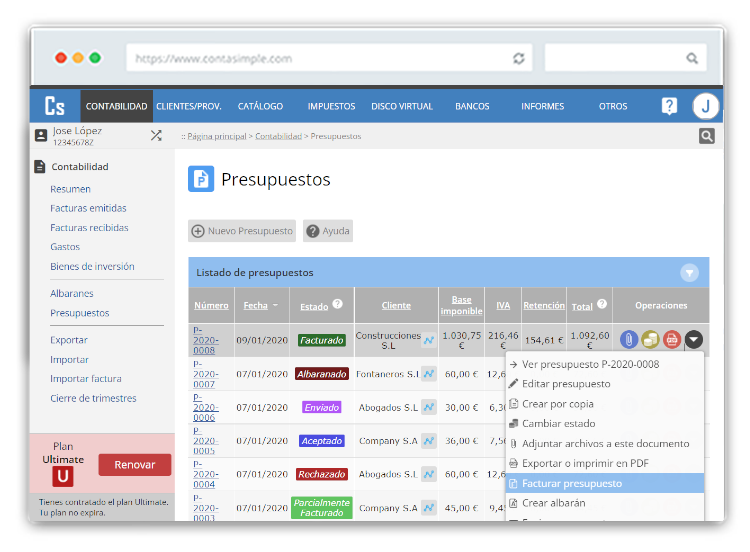Click the search magnifier icon below the user avatar

[x=707, y=136]
